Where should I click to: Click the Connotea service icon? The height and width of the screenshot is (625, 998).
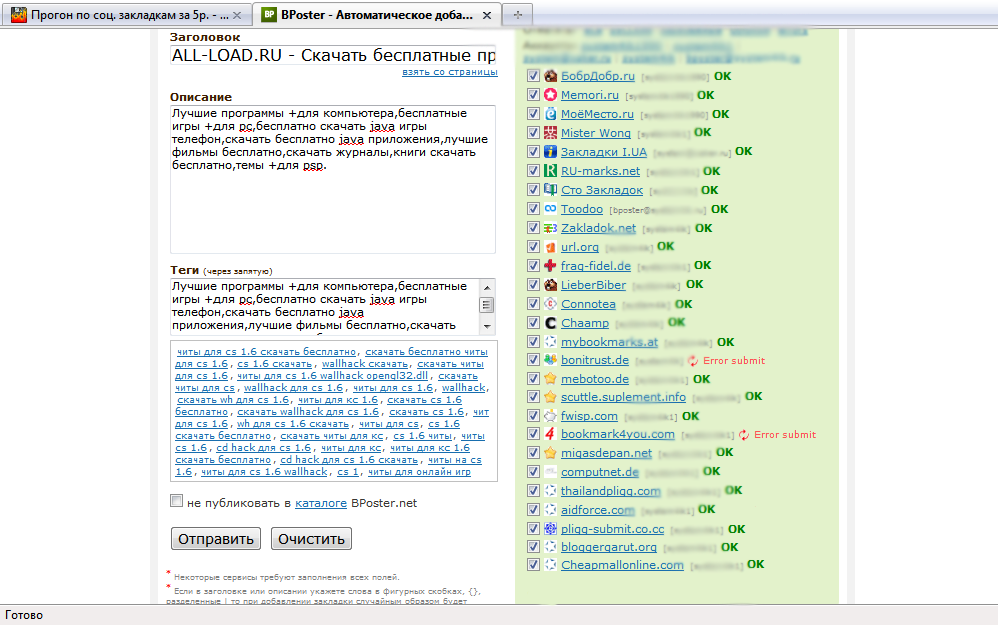coord(551,304)
